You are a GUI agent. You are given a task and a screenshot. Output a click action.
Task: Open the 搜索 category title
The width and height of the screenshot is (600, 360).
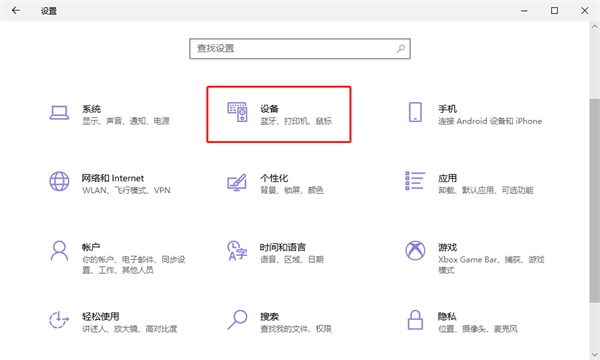(x=269, y=317)
